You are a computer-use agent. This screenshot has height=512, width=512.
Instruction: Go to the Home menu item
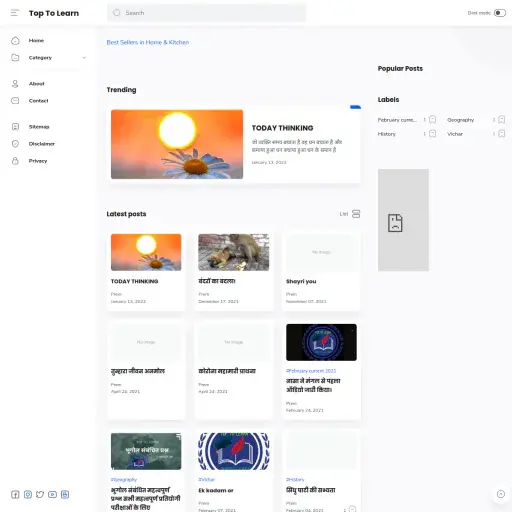click(x=36, y=41)
